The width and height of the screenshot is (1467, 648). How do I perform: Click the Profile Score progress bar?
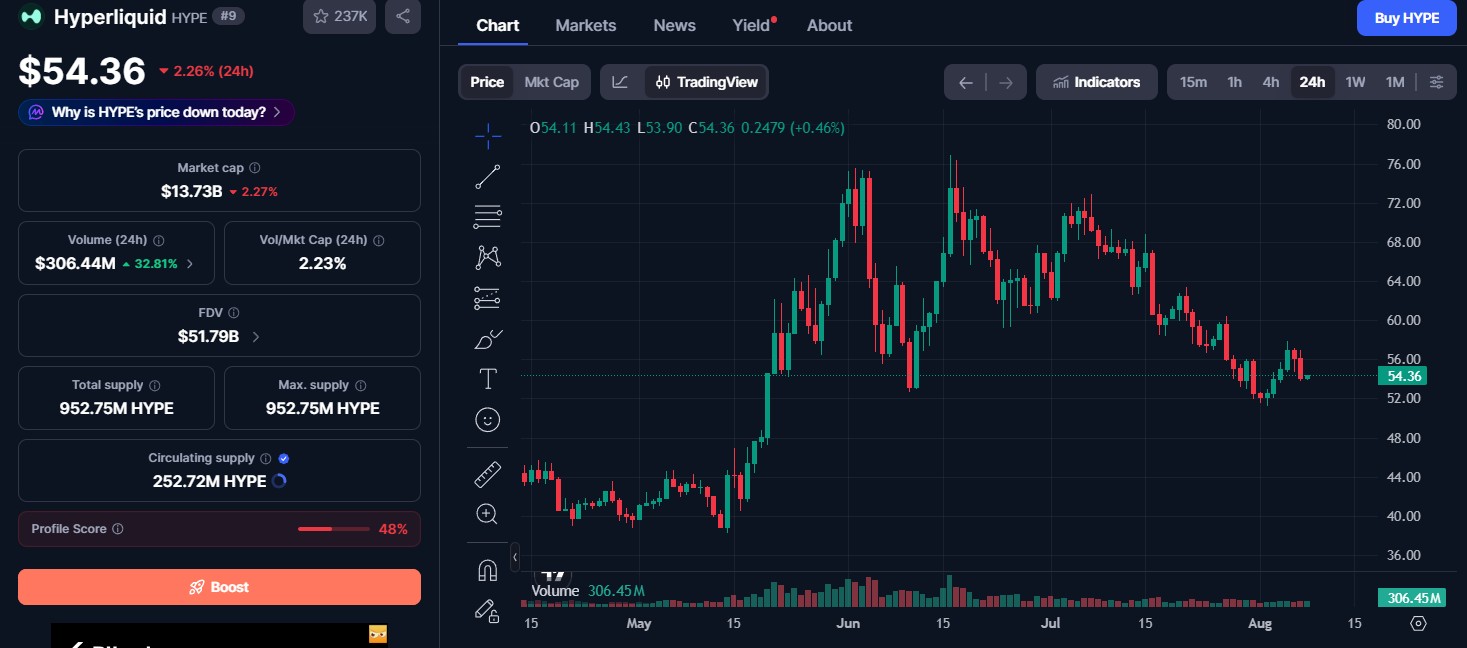(x=334, y=529)
